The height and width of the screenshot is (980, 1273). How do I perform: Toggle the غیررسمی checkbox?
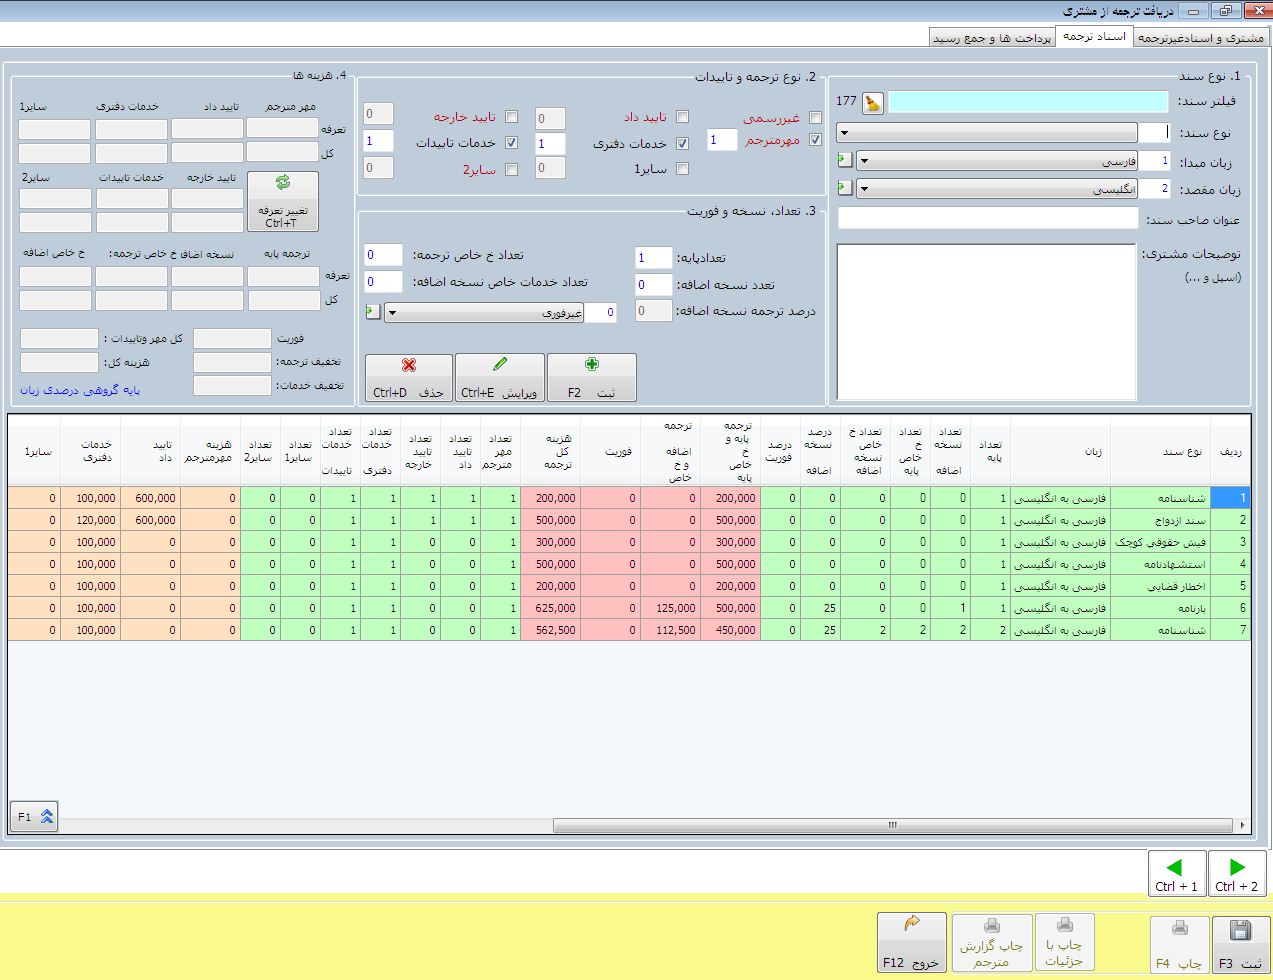(x=815, y=118)
